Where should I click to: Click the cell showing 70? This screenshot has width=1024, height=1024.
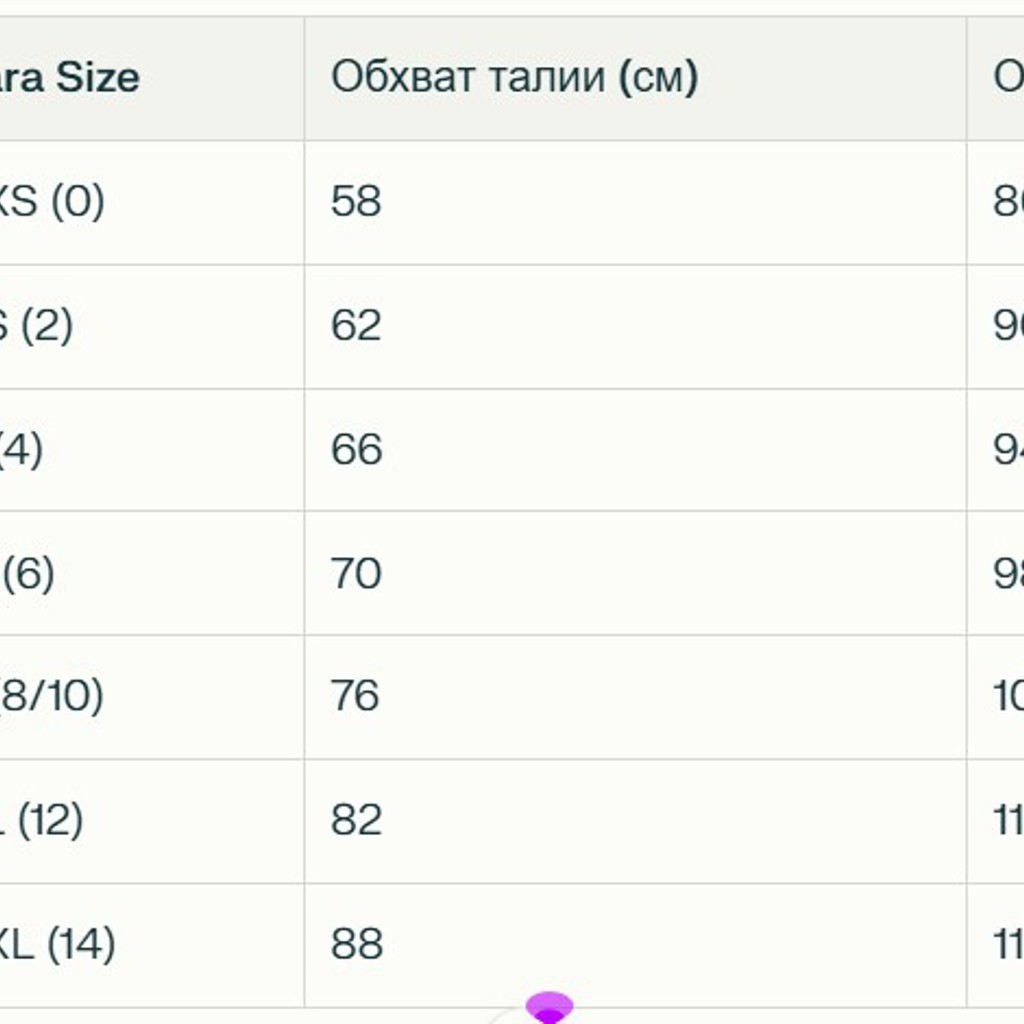635,573
